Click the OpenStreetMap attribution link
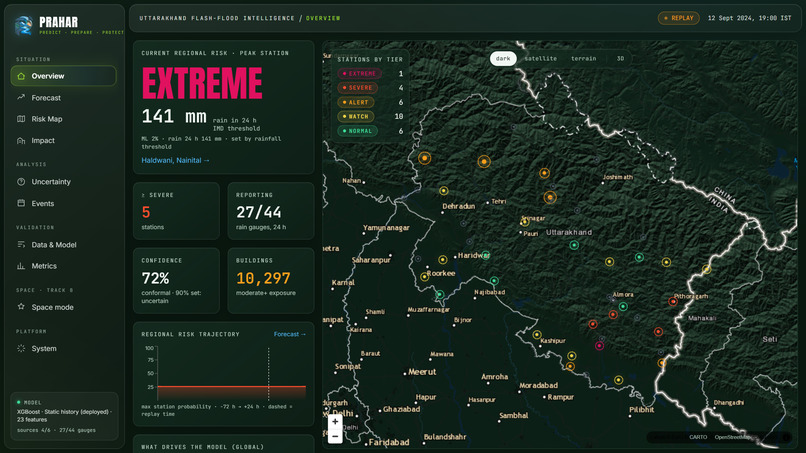This screenshot has height=453, width=806. [x=733, y=437]
